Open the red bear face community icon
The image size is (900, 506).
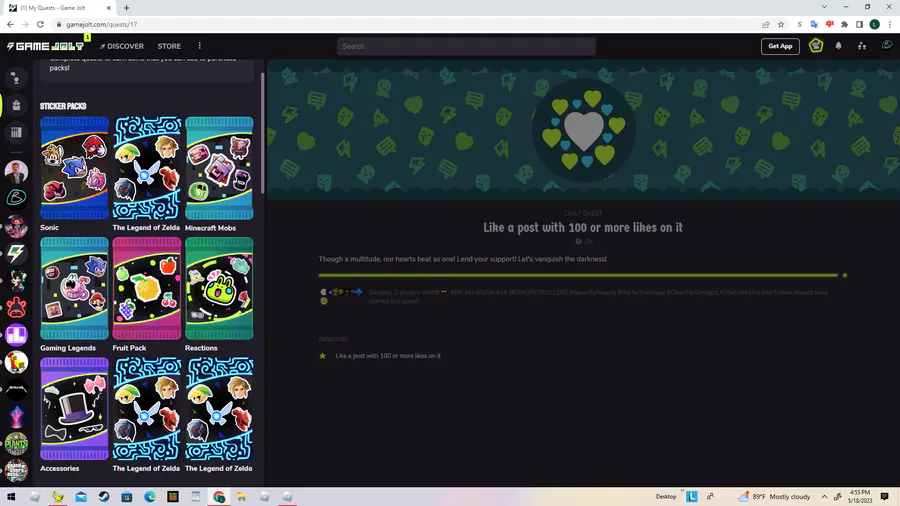tap(16, 308)
